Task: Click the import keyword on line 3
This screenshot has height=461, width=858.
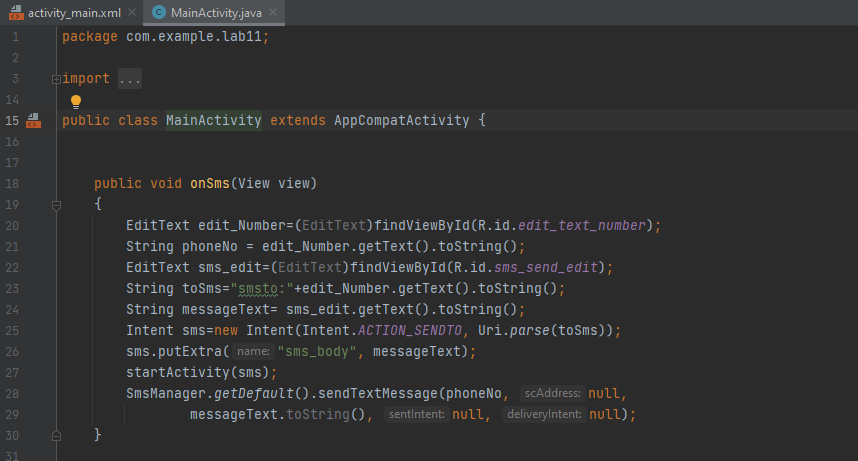Action: tap(86, 78)
